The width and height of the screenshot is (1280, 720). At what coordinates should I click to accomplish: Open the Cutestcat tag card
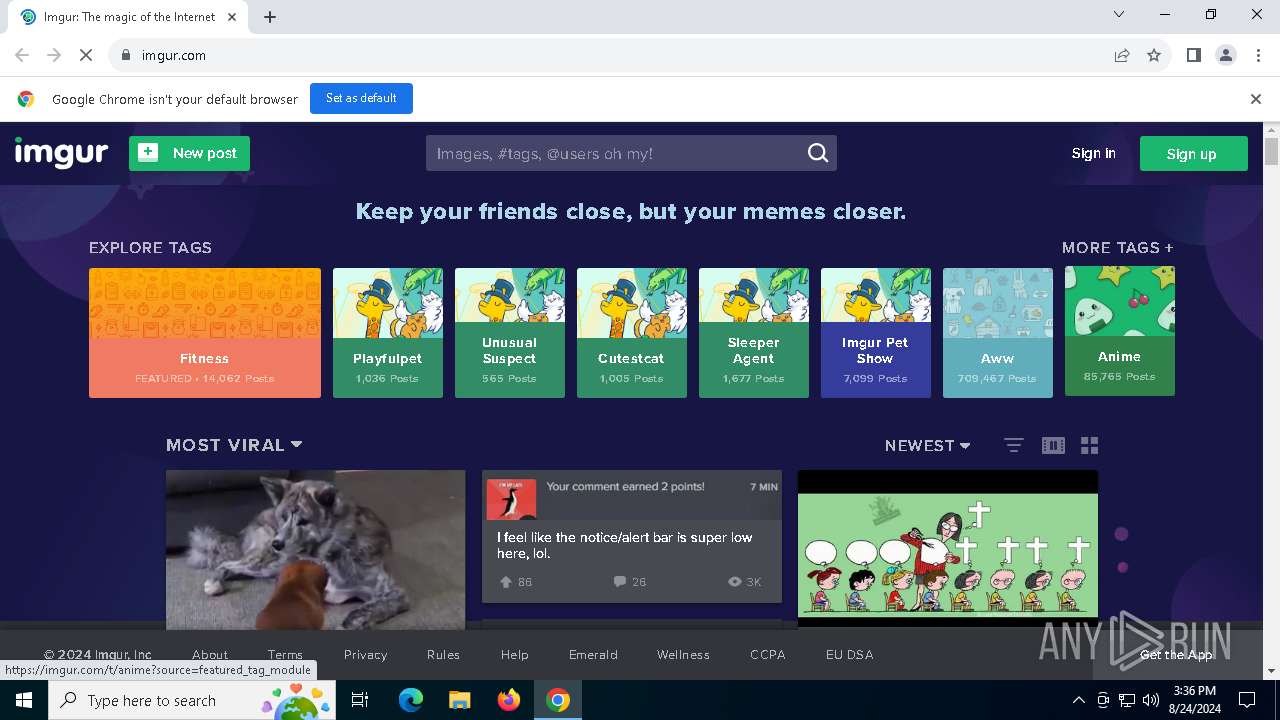click(x=632, y=333)
